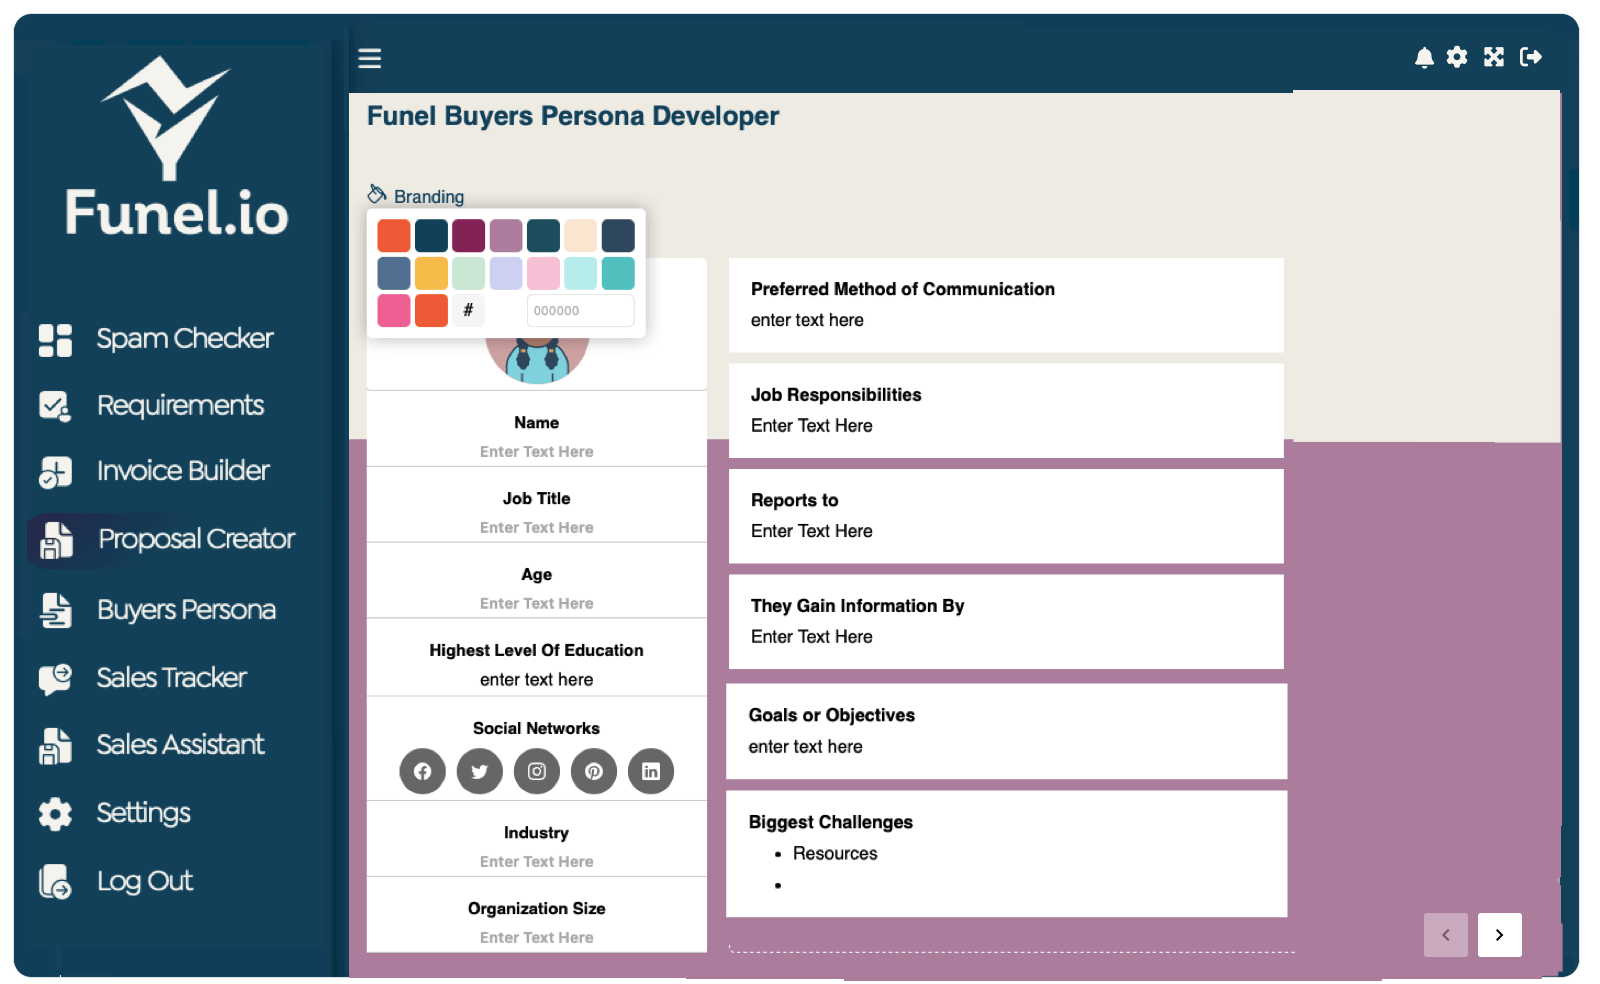Click the Buyers Persona sidebar icon
Image resolution: width=1600 pixels, height=984 pixels.
click(55, 610)
